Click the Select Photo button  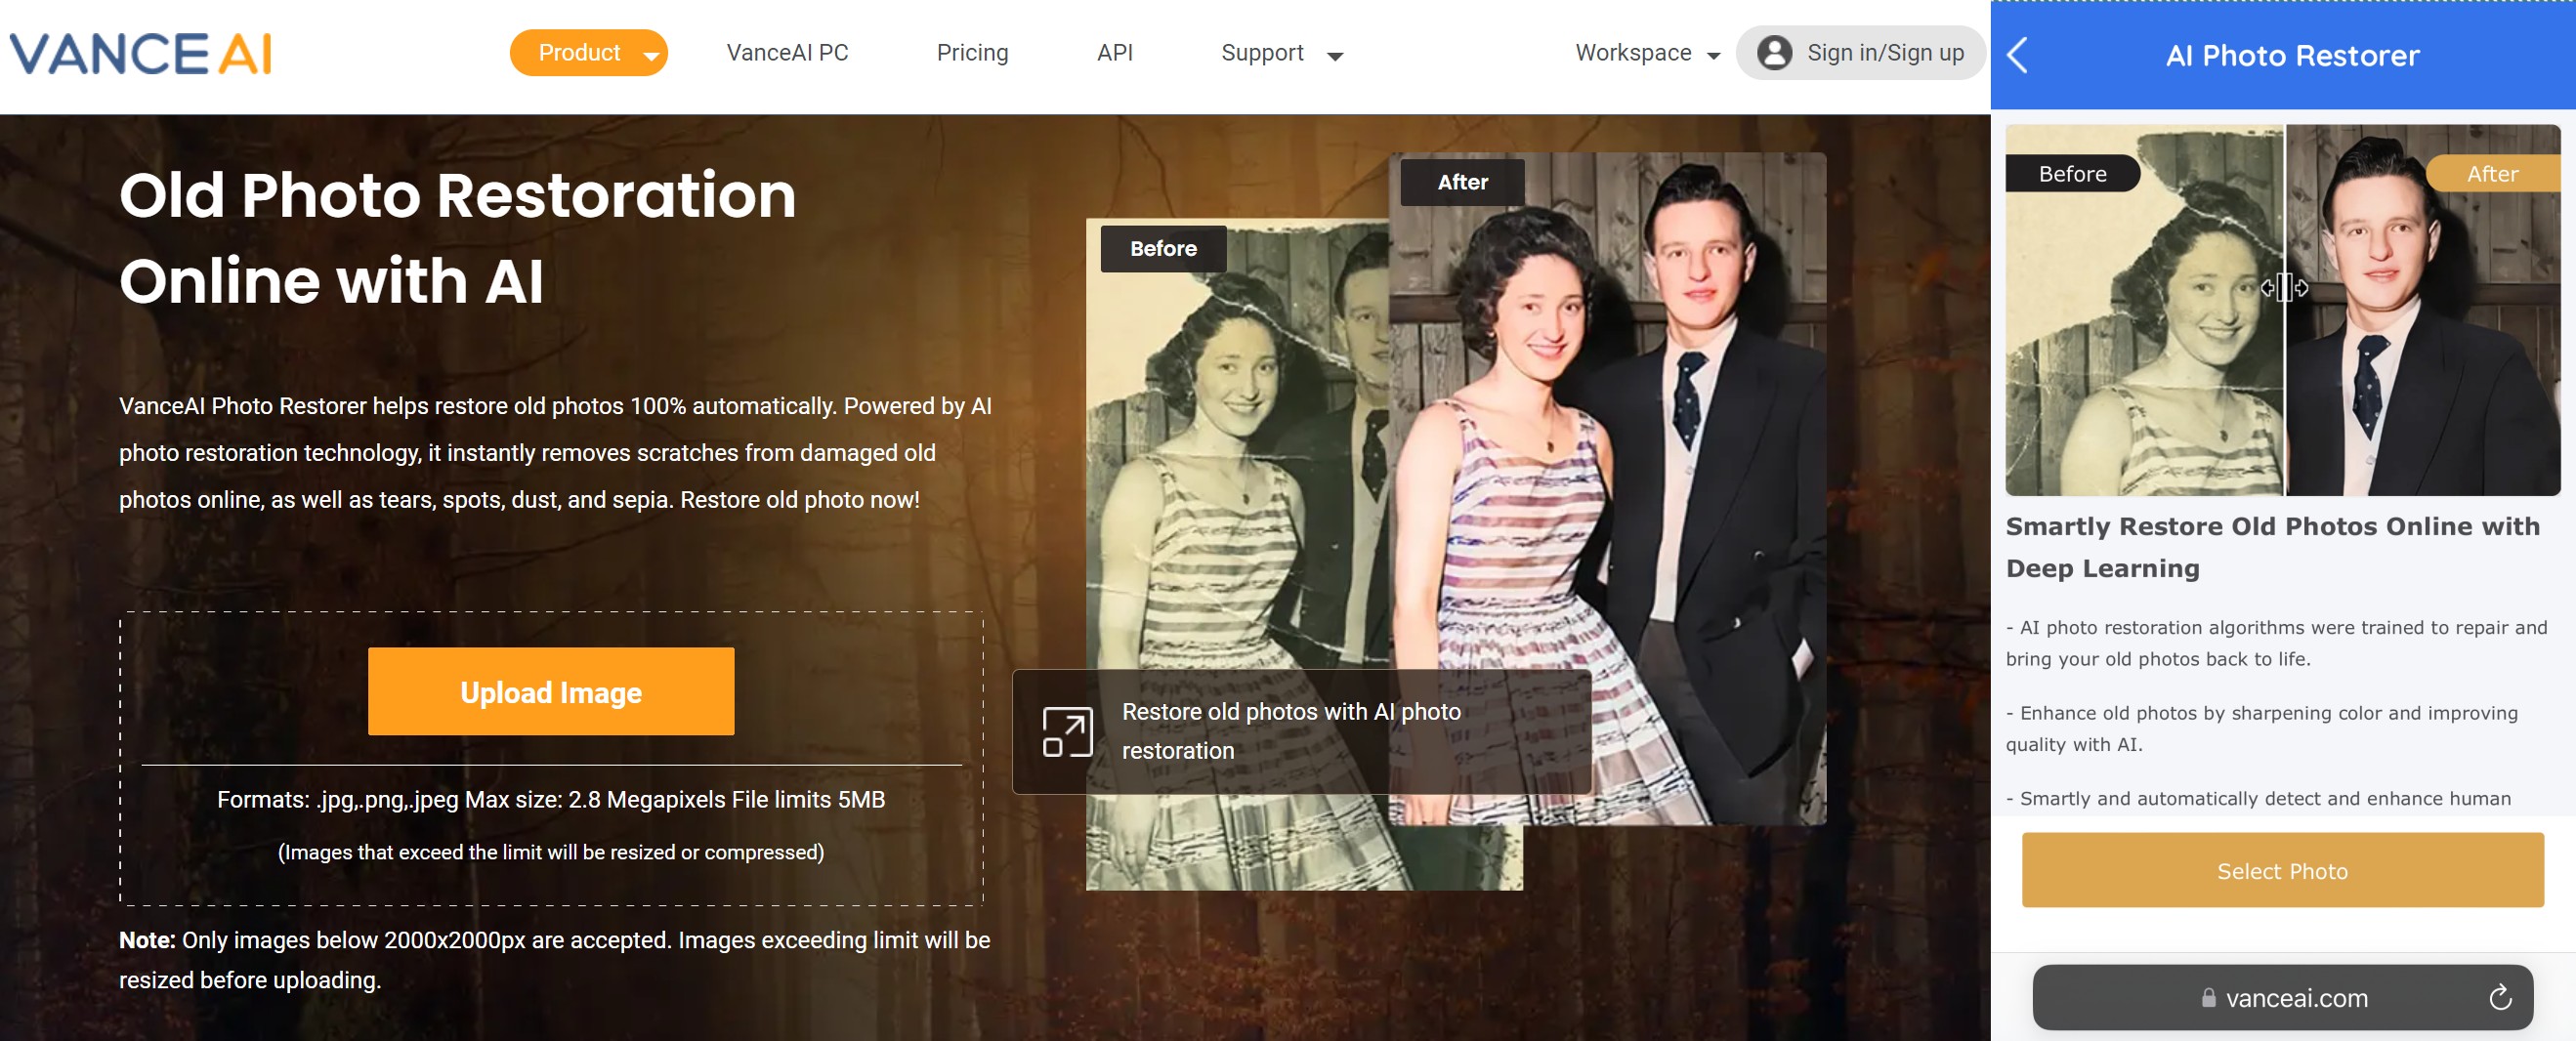click(x=2282, y=871)
